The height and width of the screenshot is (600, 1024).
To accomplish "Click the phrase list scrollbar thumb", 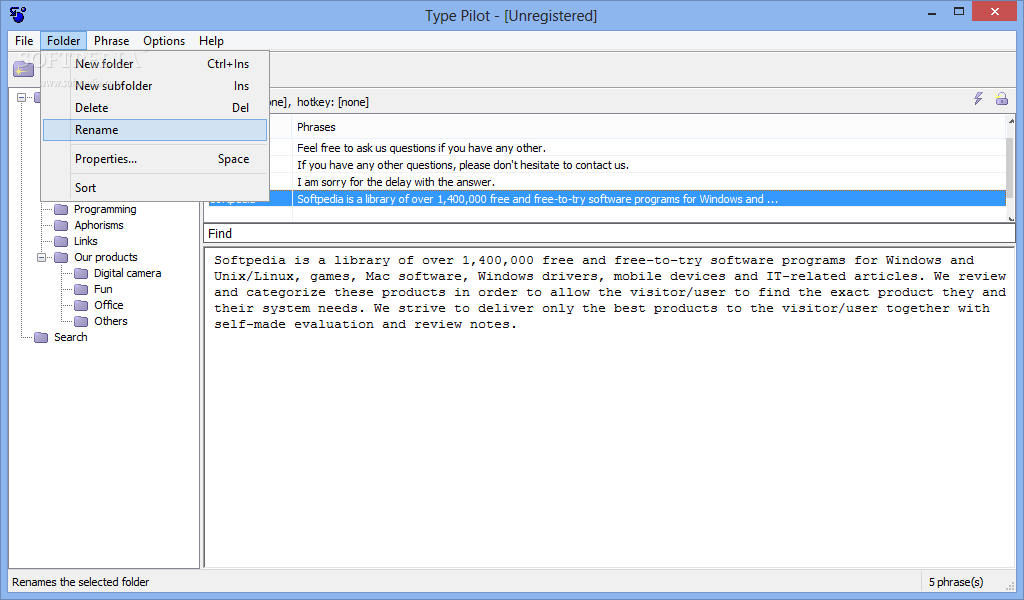I will click(x=1011, y=170).
